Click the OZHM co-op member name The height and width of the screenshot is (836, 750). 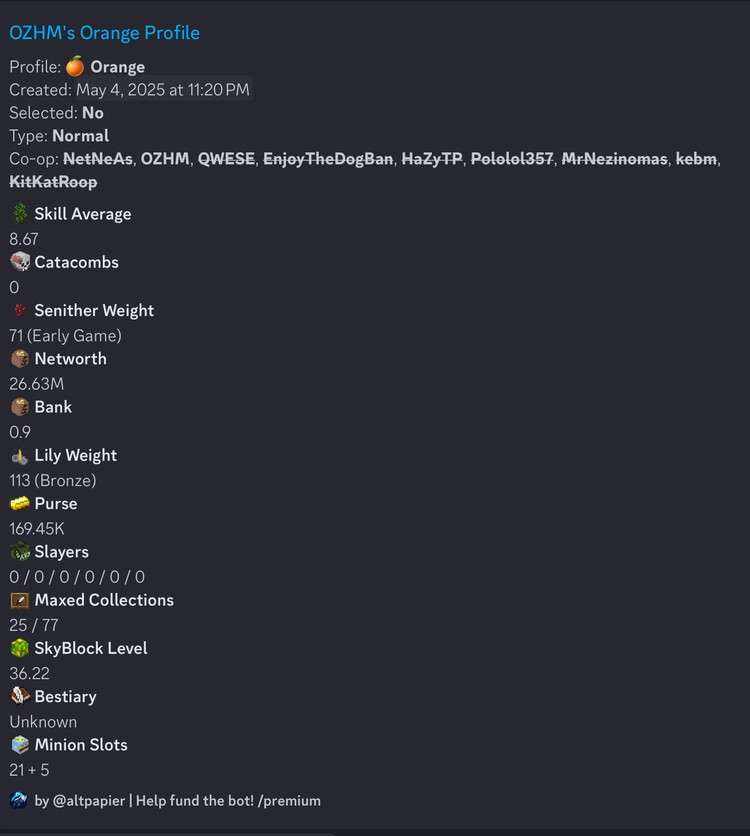click(165, 159)
